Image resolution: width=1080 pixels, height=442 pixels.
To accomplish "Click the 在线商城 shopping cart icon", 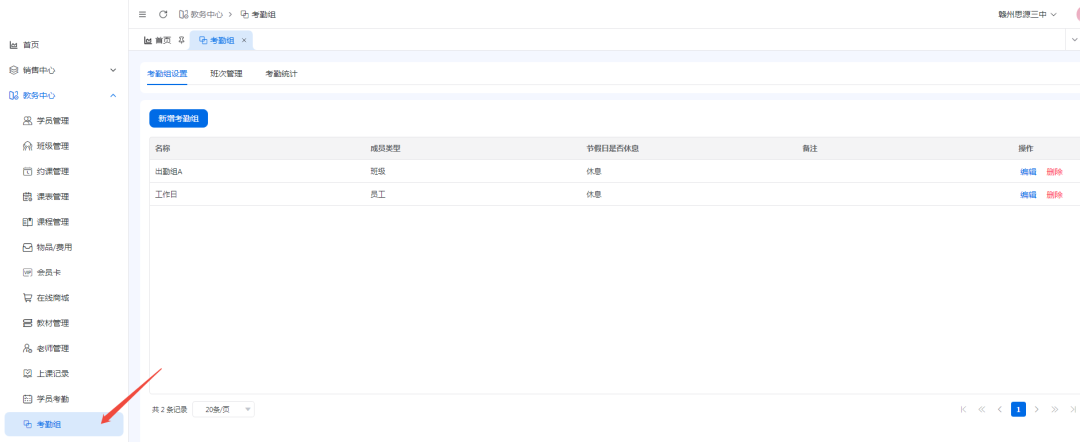I will point(28,298).
